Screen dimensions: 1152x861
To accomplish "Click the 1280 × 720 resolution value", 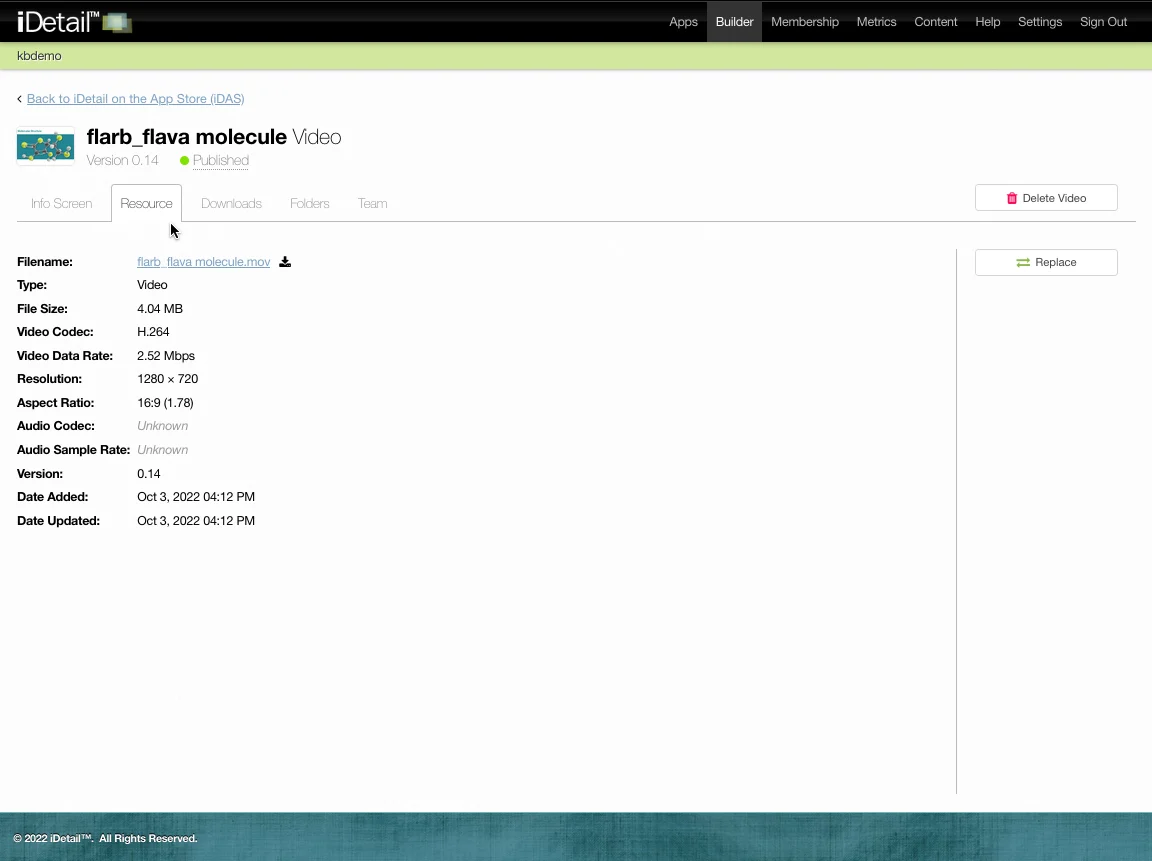I will click(x=168, y=379).
